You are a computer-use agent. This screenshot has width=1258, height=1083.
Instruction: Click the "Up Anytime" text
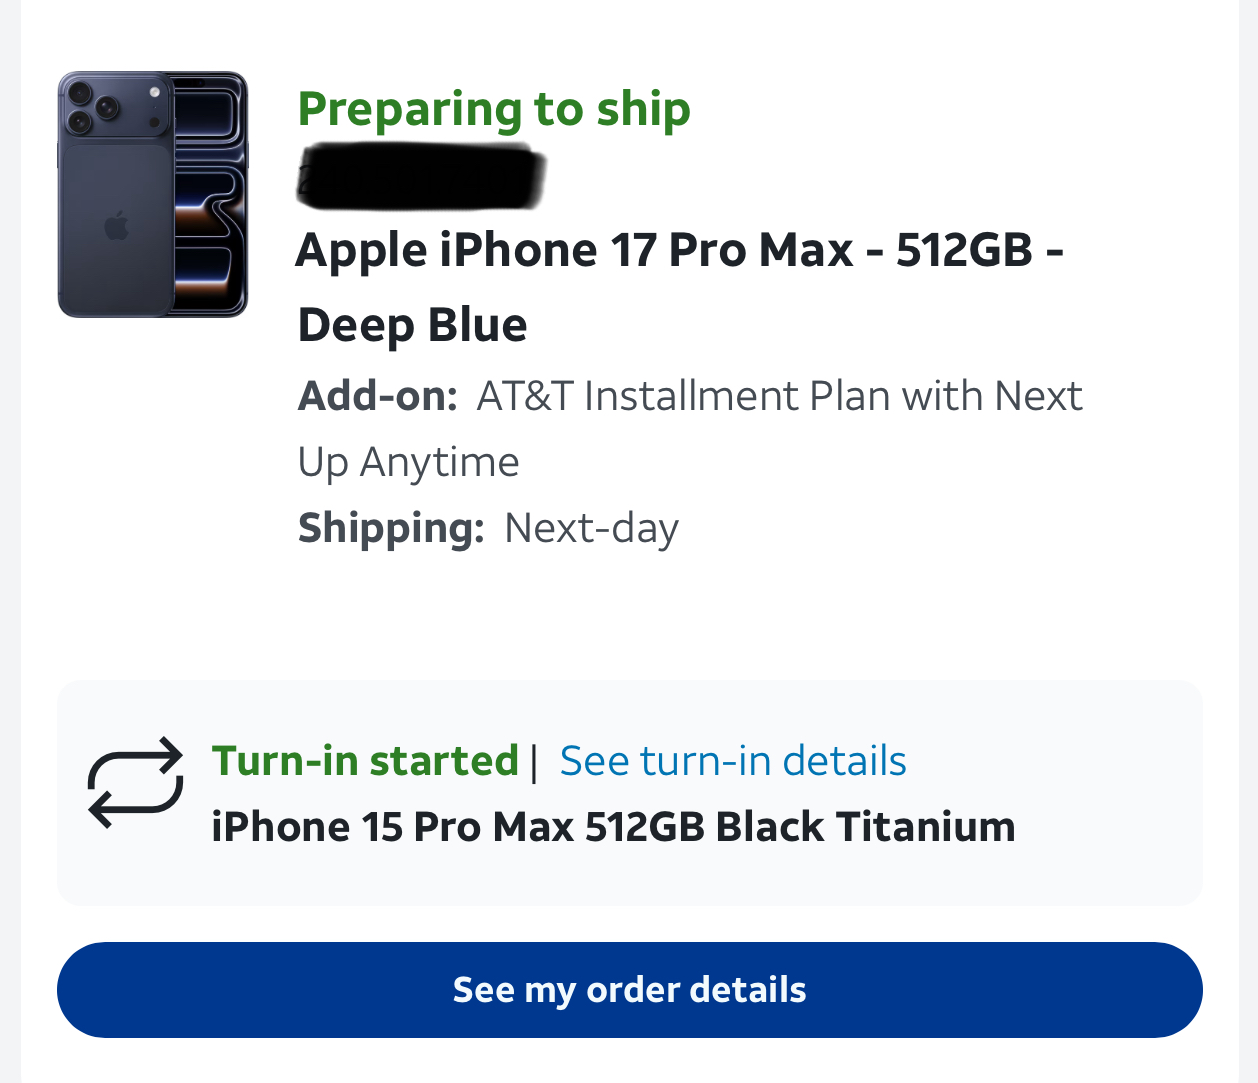pos(408,462)
